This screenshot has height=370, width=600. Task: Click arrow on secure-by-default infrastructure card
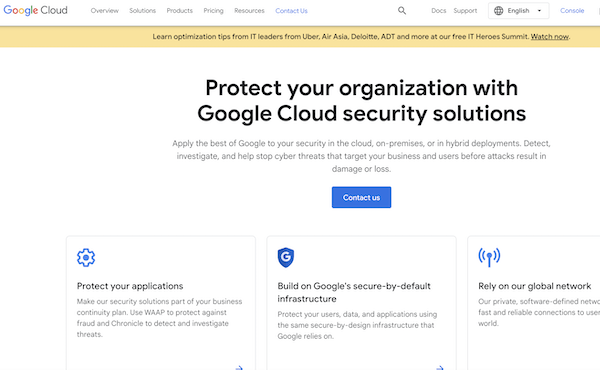(x=440, y=368)
